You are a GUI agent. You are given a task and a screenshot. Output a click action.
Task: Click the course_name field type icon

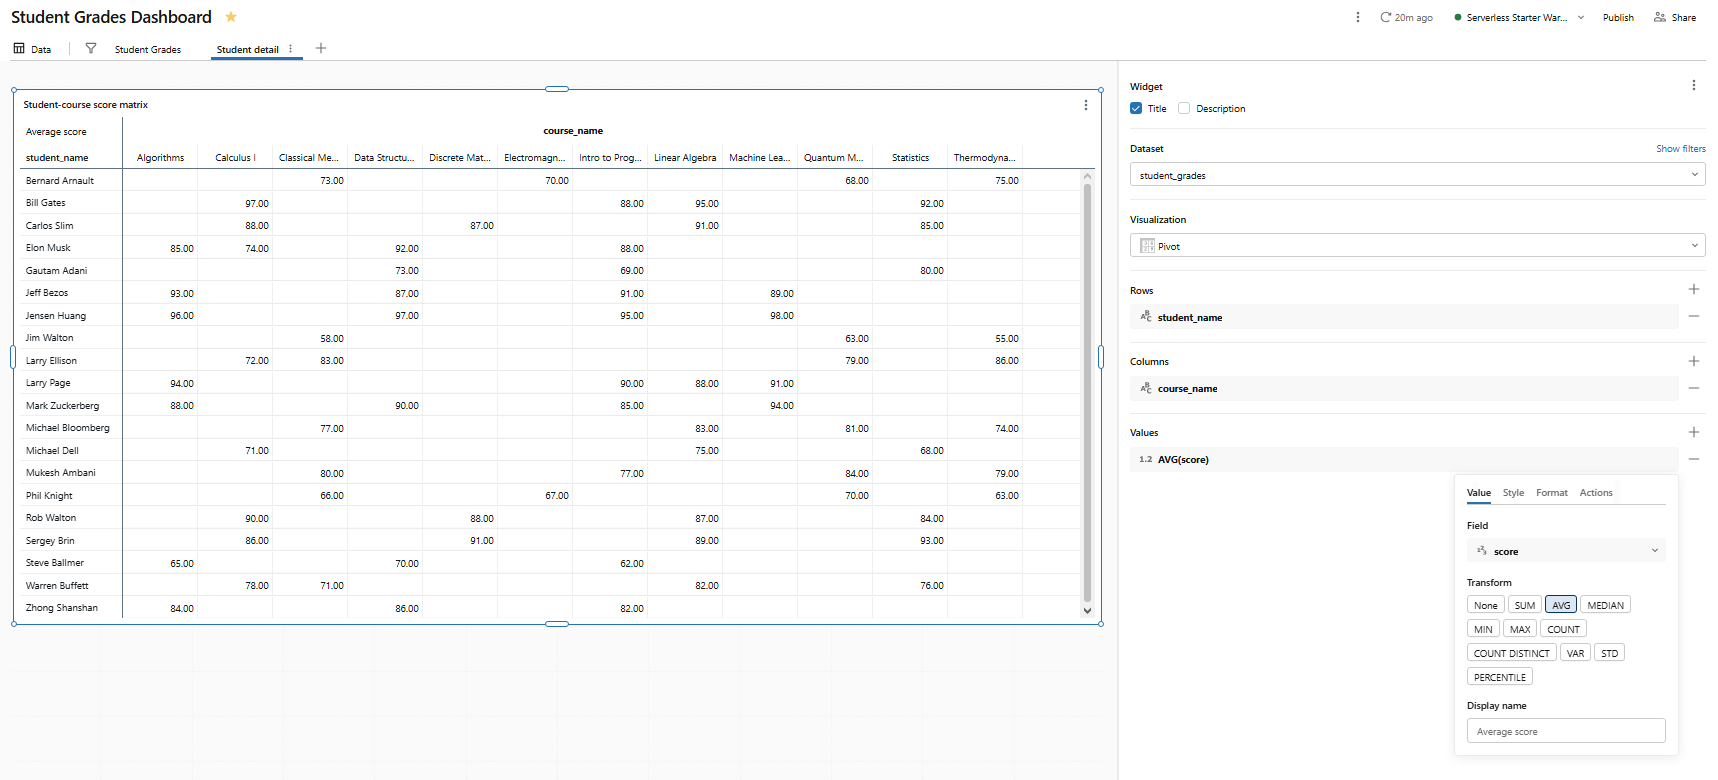click(x=1146, y=387)
